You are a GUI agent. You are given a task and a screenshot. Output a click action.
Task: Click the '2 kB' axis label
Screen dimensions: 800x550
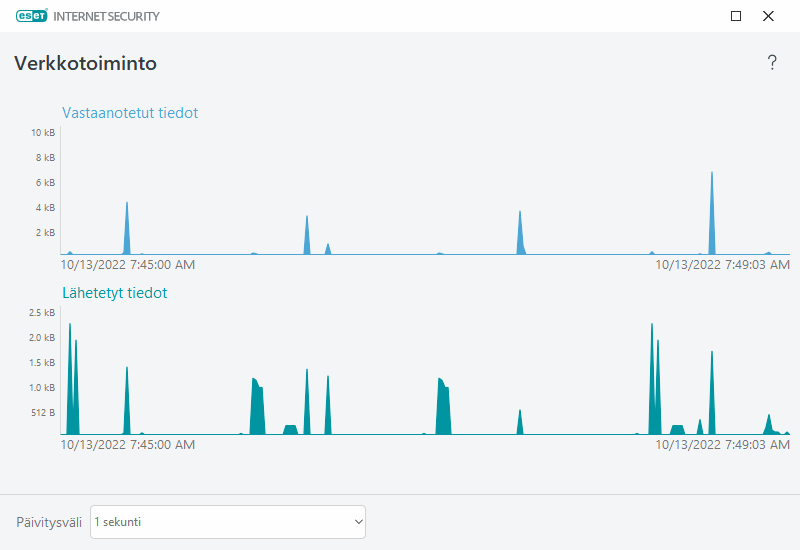click(x=45, y=233)
